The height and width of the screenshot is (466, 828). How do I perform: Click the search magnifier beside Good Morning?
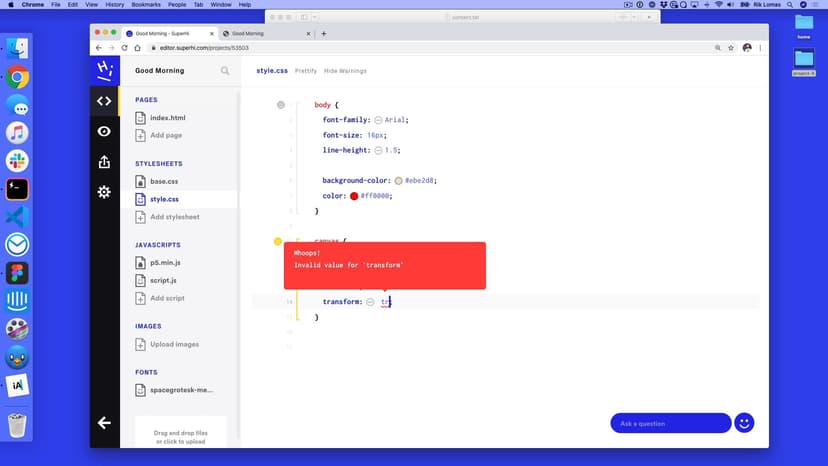[225, 71]
